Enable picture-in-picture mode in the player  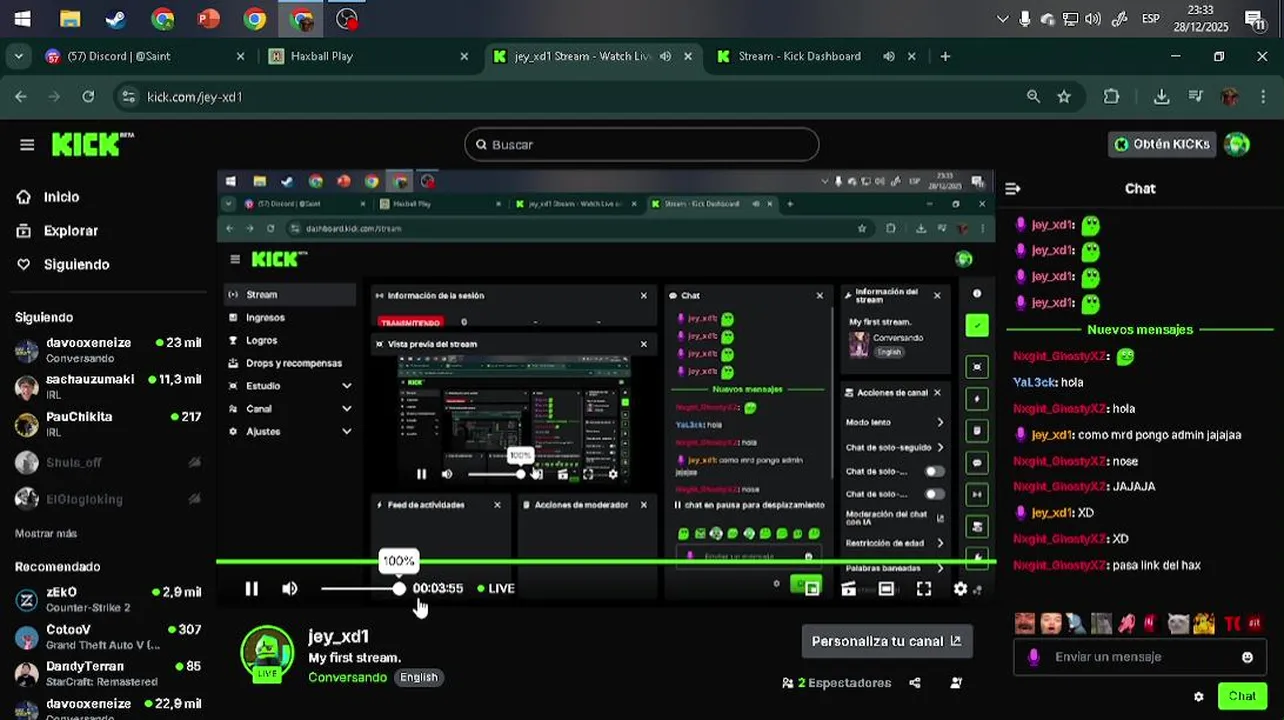[x=812, y=589]
